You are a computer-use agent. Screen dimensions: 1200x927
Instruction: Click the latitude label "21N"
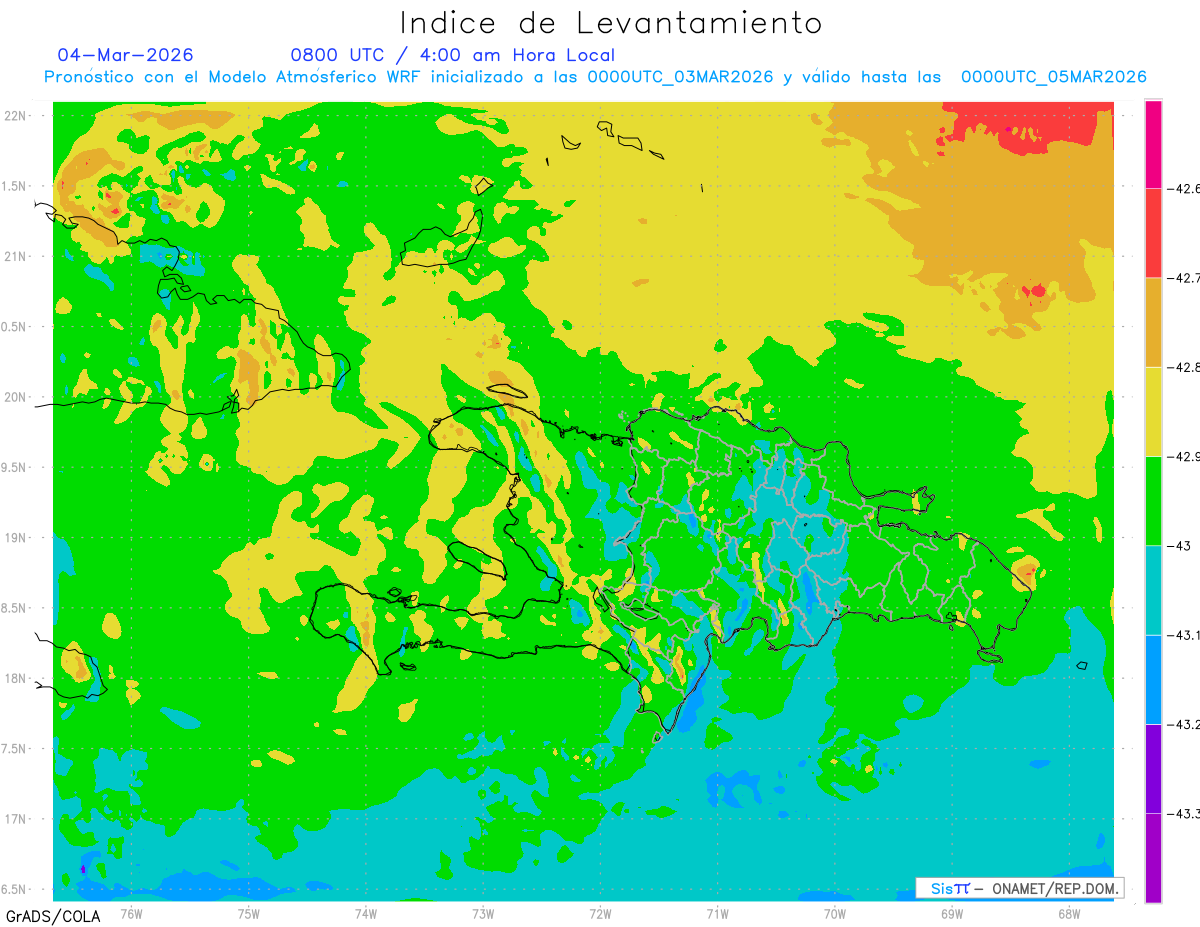16,256
